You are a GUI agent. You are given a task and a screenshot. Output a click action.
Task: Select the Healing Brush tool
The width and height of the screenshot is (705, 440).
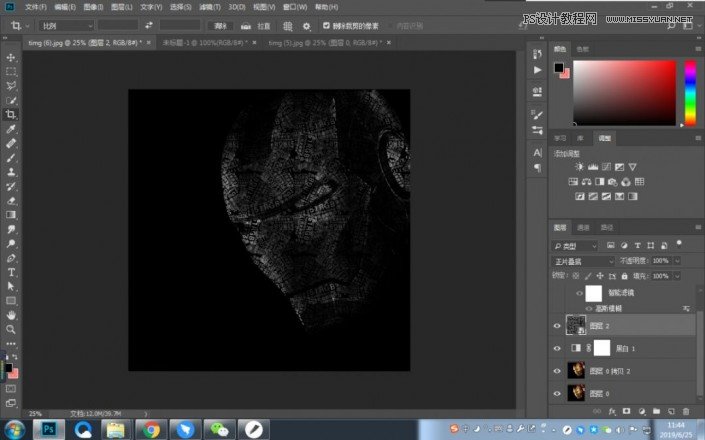(x=11, y=143)
